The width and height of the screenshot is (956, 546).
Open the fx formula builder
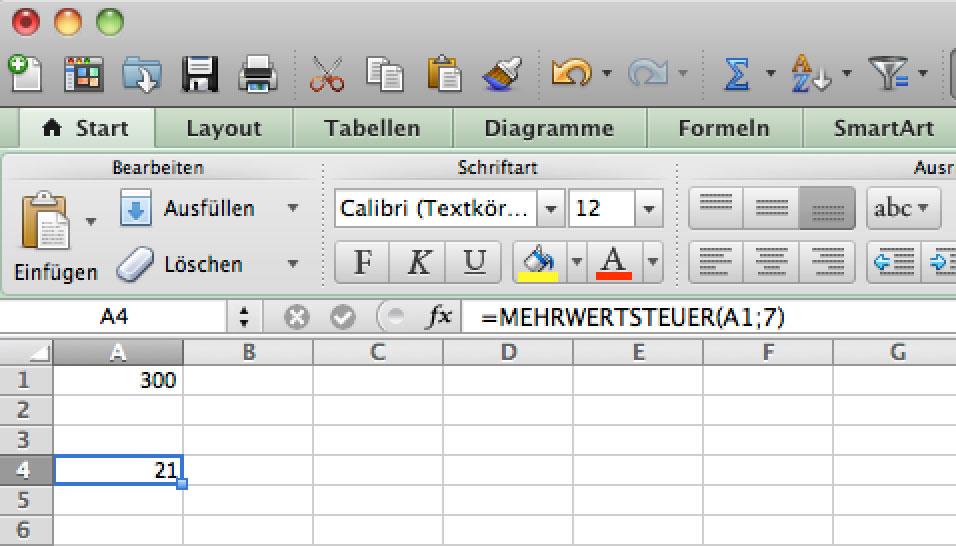(x=440, y=316)
